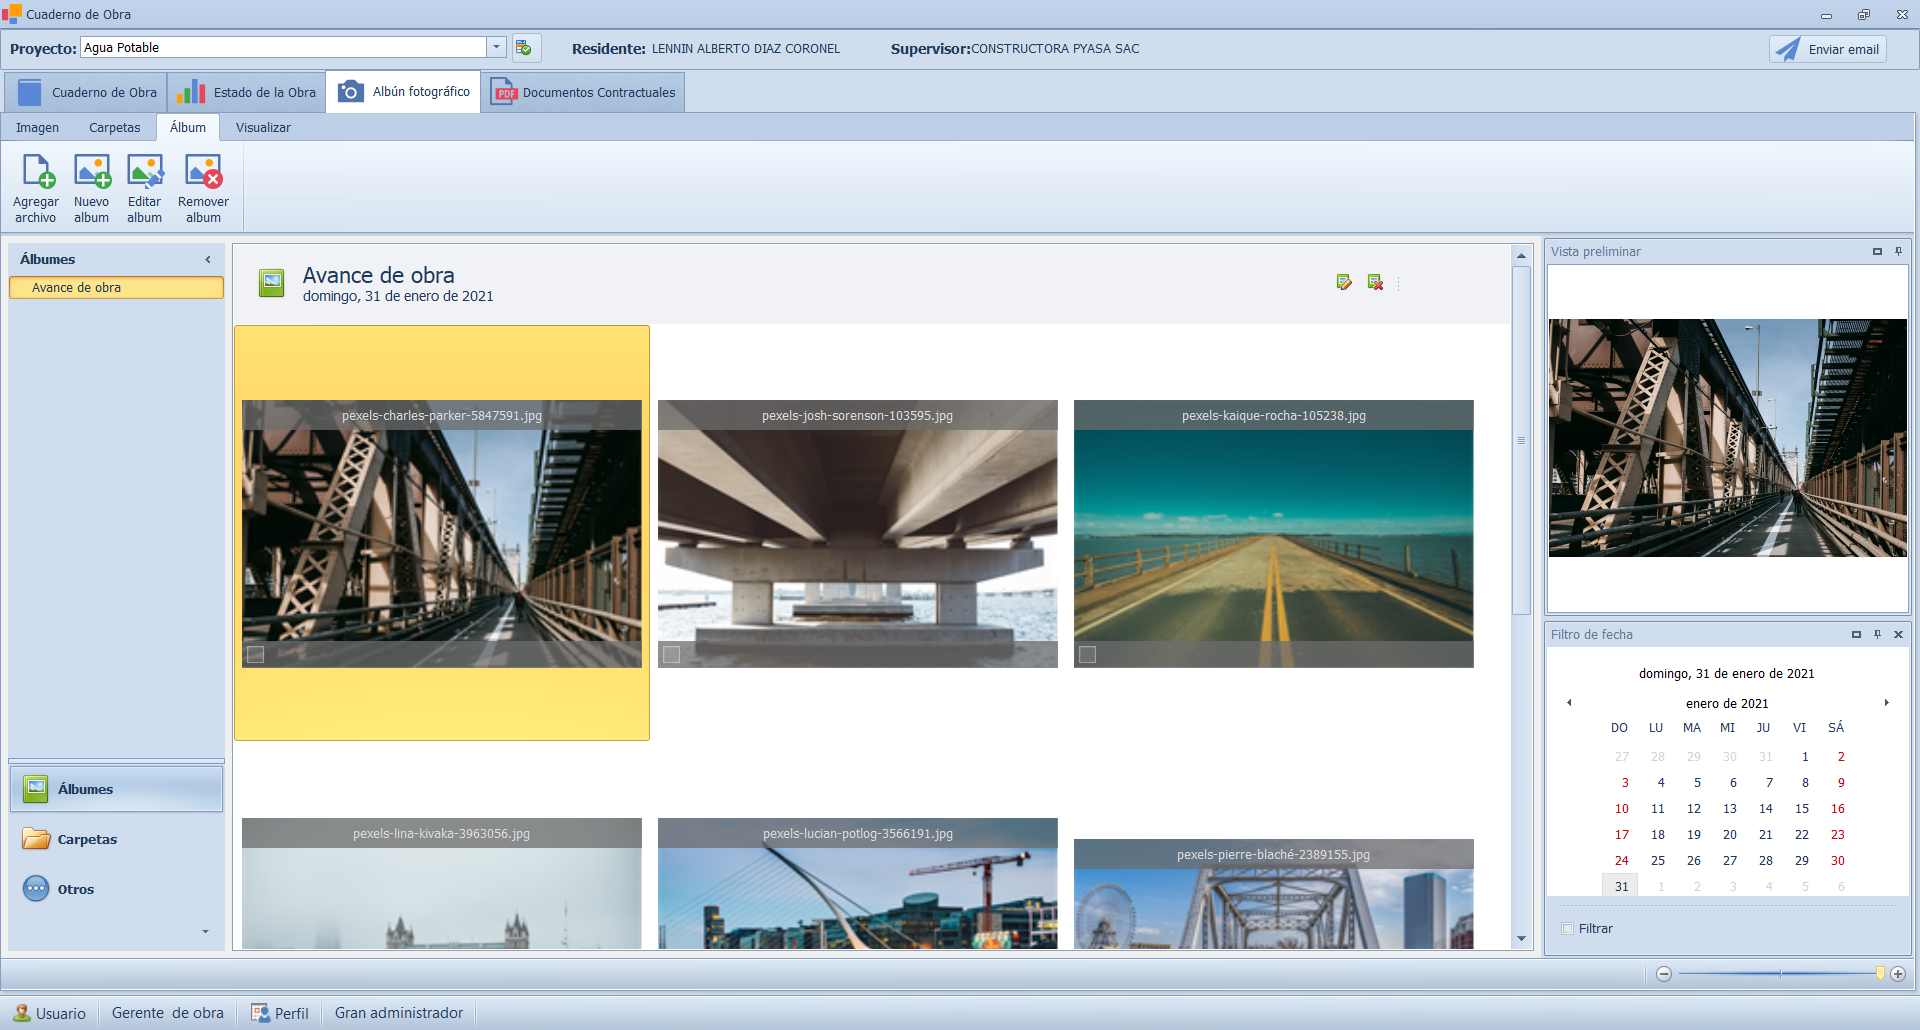Click delete icon in album header

[1375, 283]
